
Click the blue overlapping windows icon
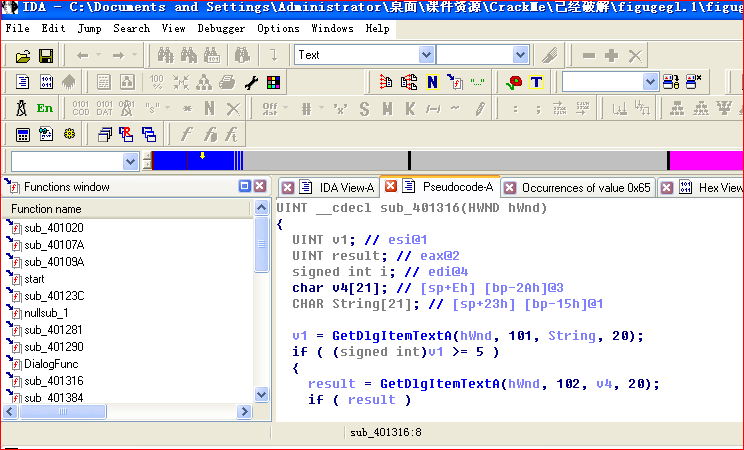[149, 135]
